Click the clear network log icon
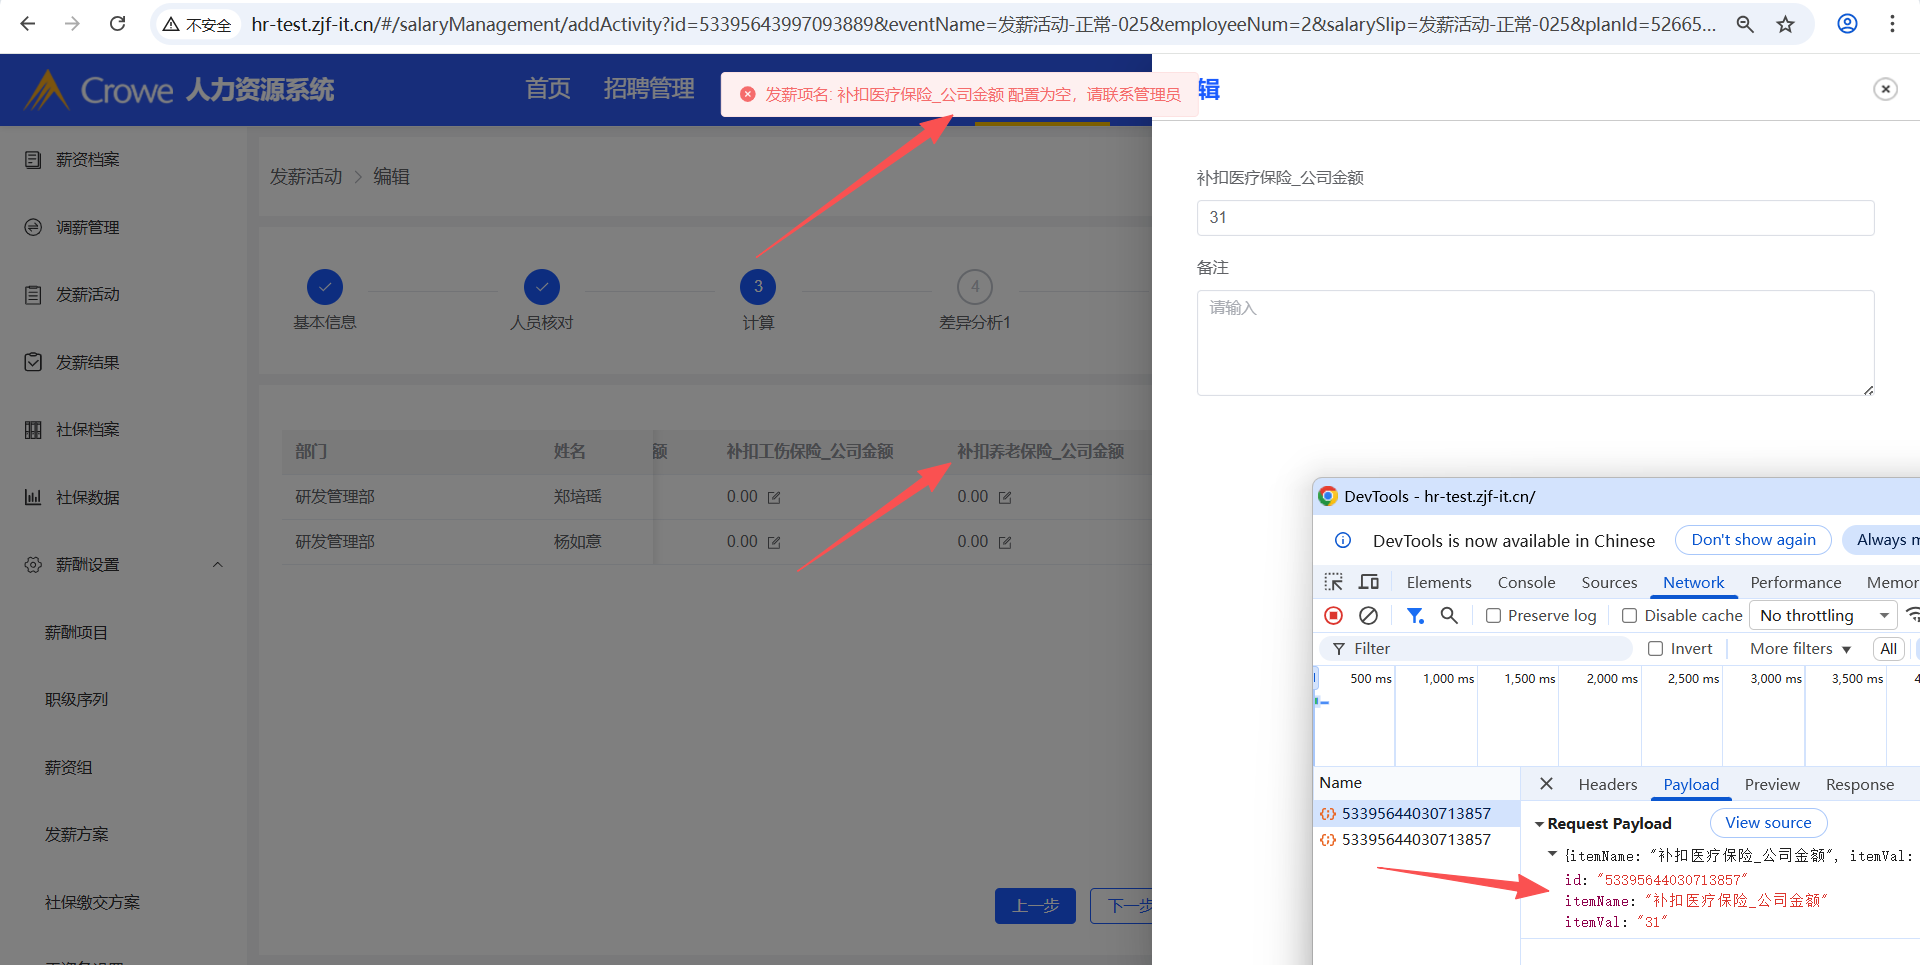The height and width of the screenshot is (965, 1920). coord(1368,616)
